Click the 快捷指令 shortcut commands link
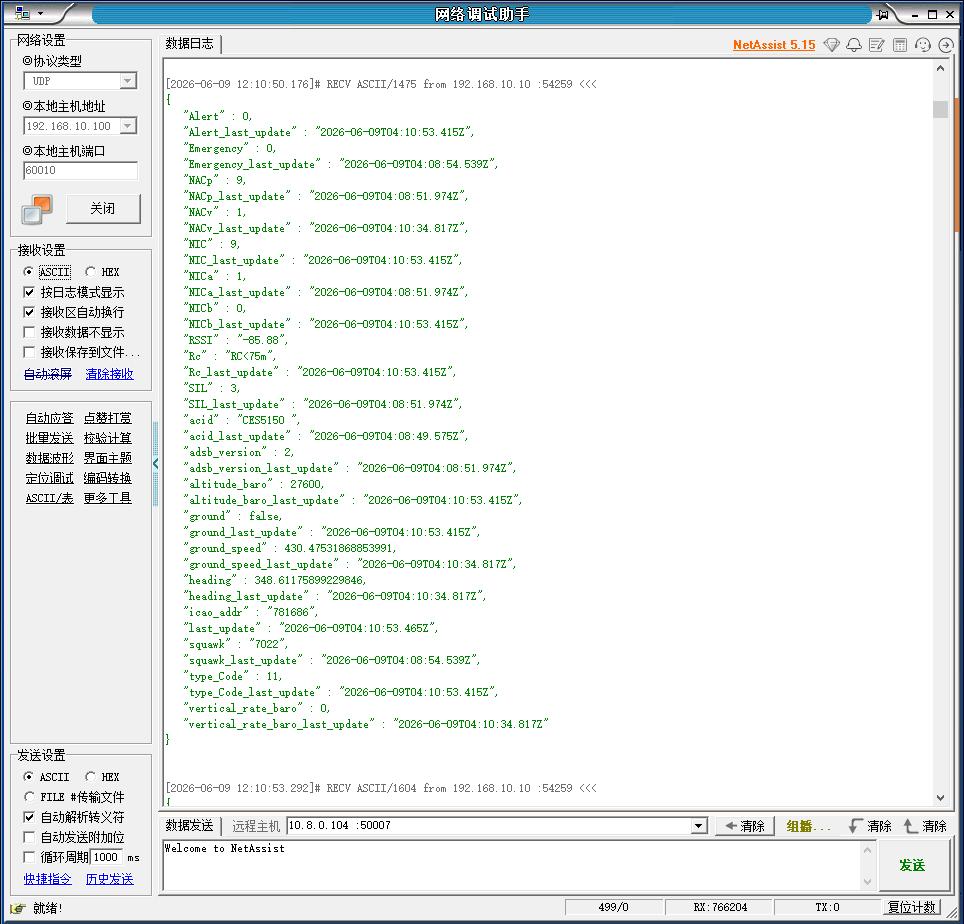964x924 pixels. pos(48,879)
